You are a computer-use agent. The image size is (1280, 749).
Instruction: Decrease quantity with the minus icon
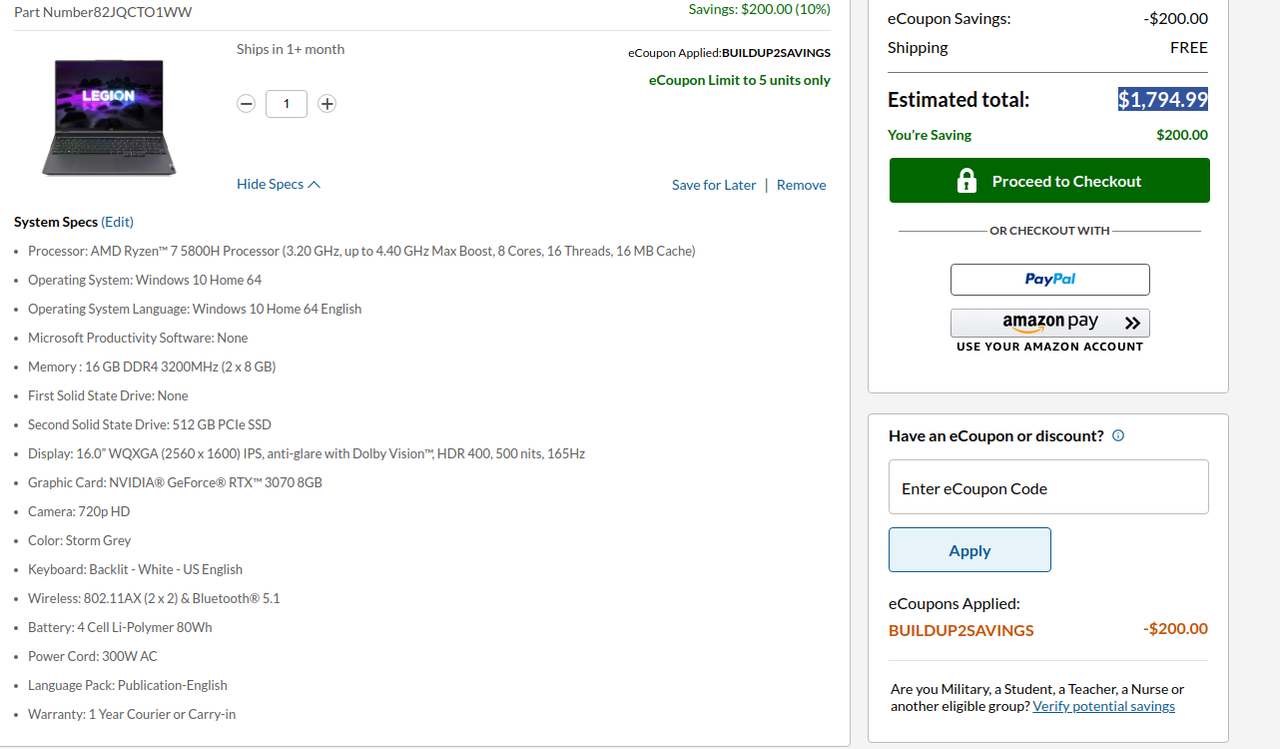tap(247, 103)
